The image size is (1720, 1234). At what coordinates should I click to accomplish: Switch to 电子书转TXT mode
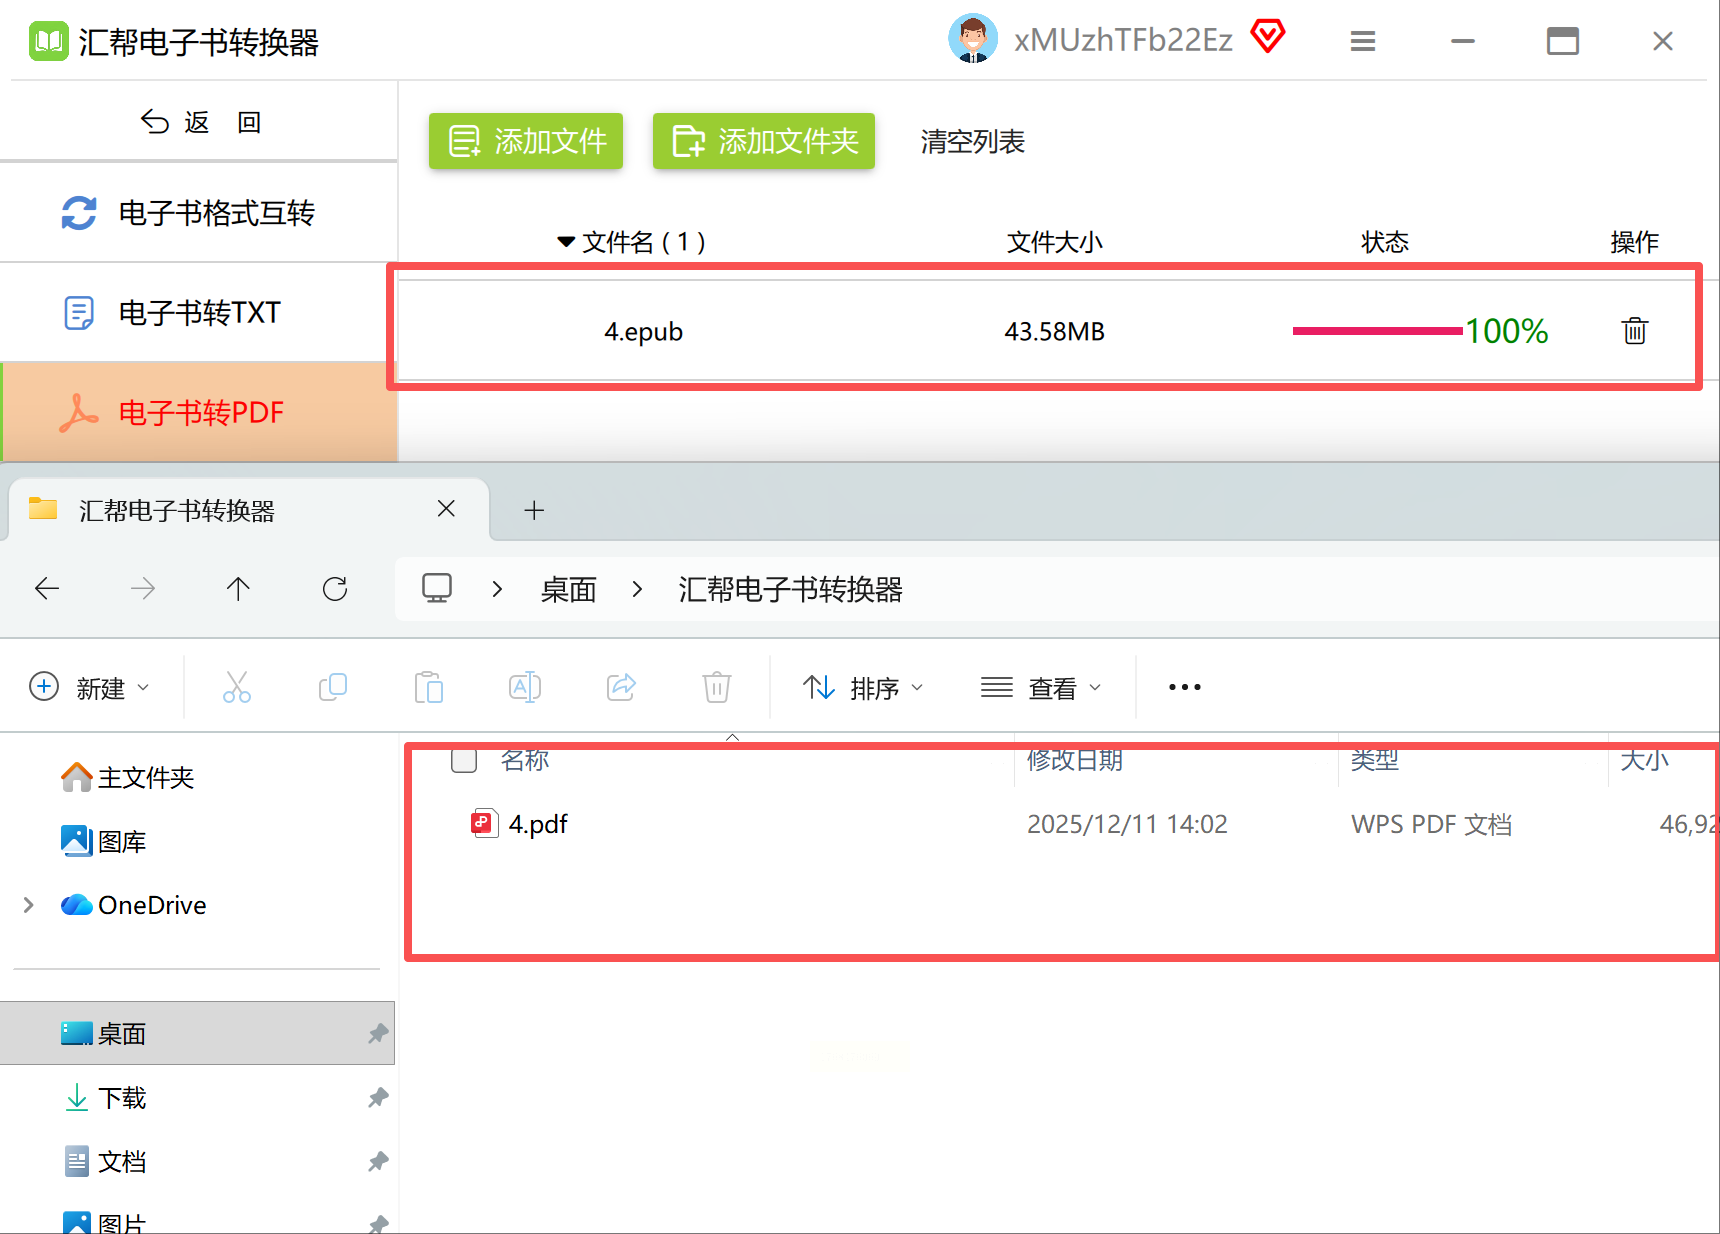tap(199, 313)
